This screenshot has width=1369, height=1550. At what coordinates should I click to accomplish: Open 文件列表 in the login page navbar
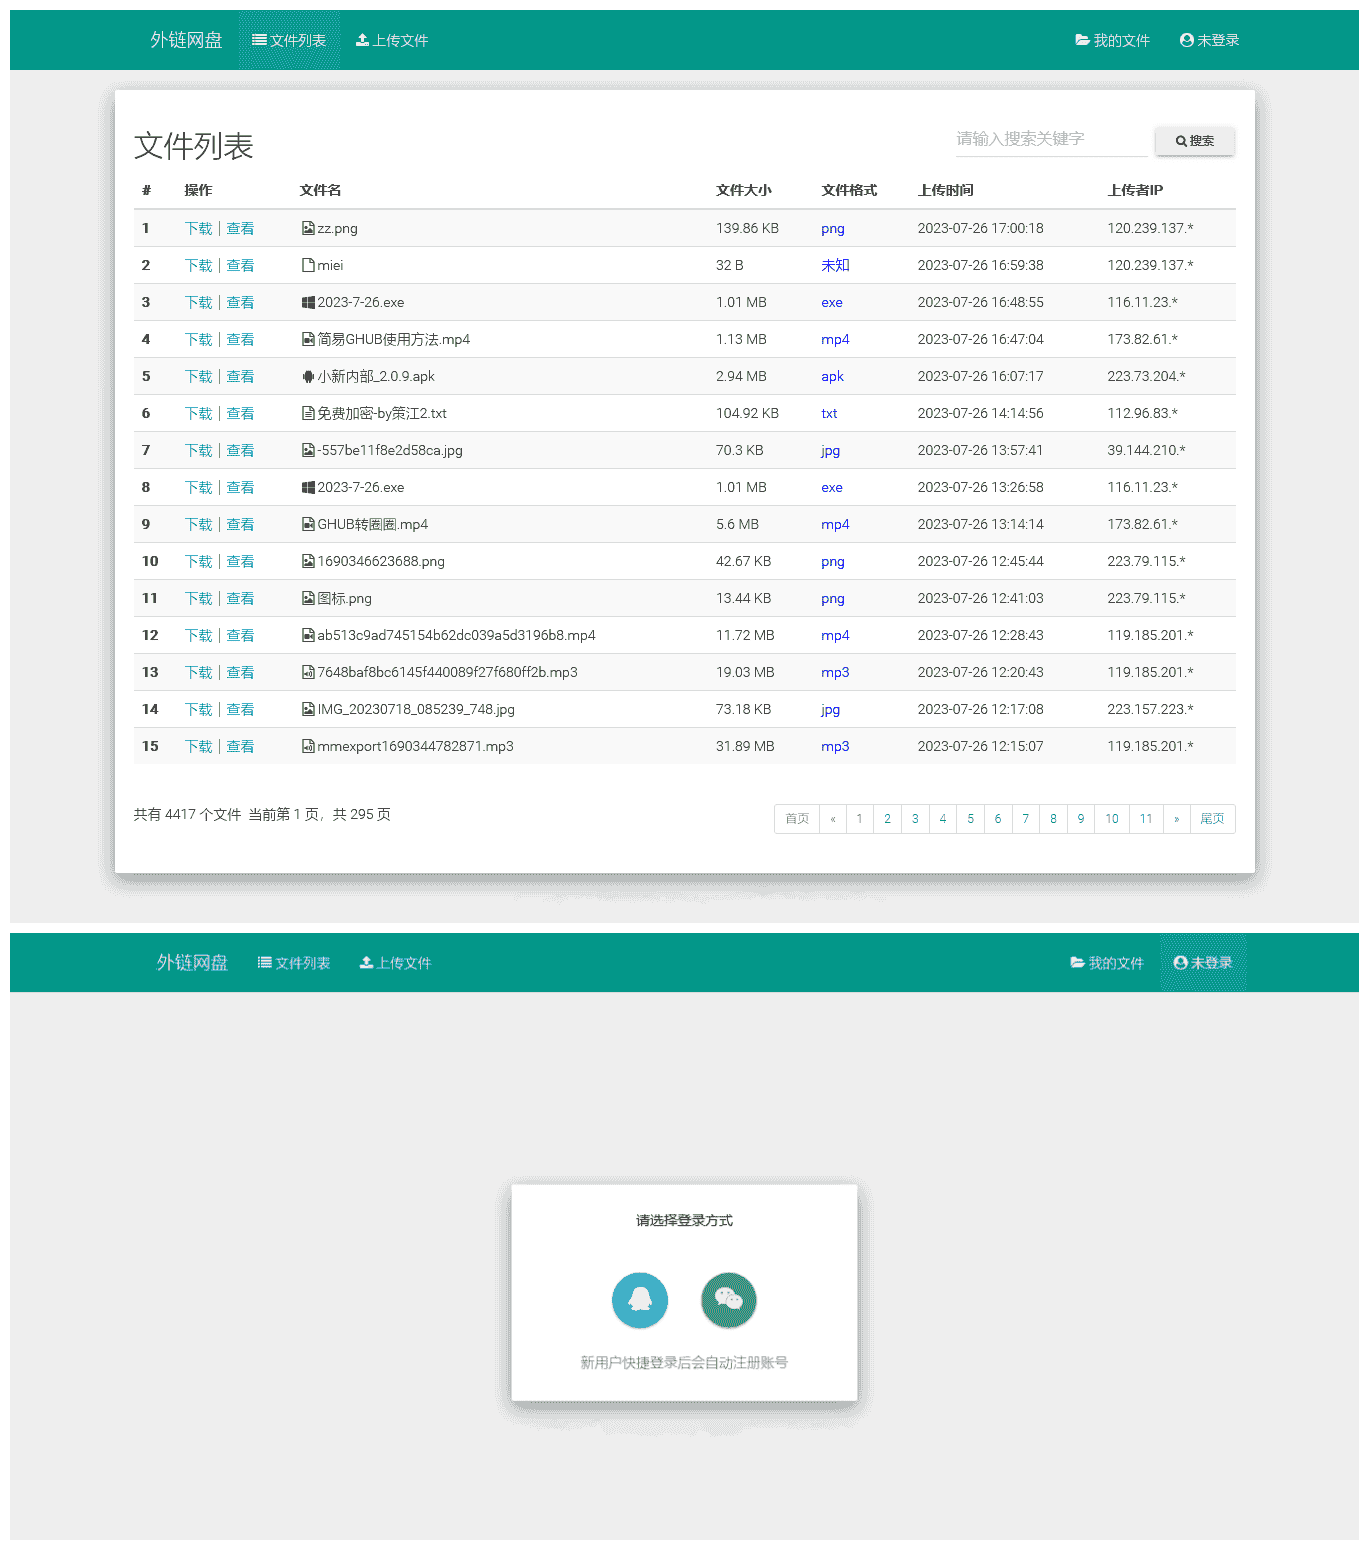pyautogui.click(x=294, y=963)
